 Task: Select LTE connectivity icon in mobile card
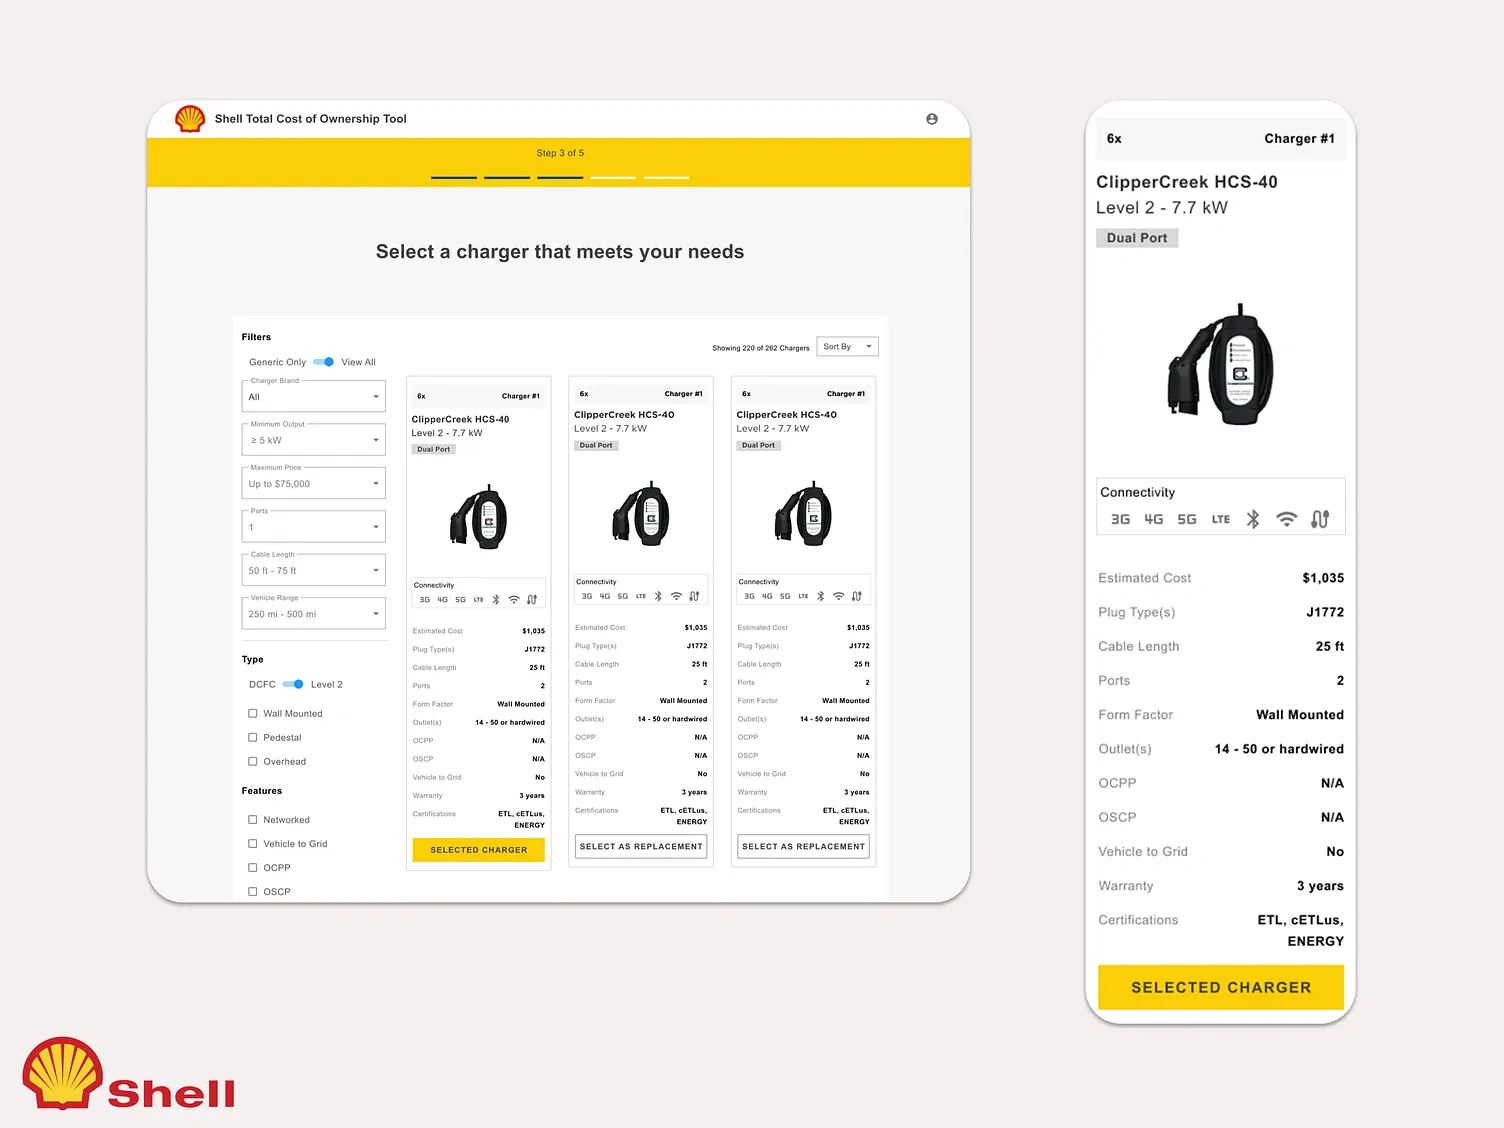tap(1221, 519)
